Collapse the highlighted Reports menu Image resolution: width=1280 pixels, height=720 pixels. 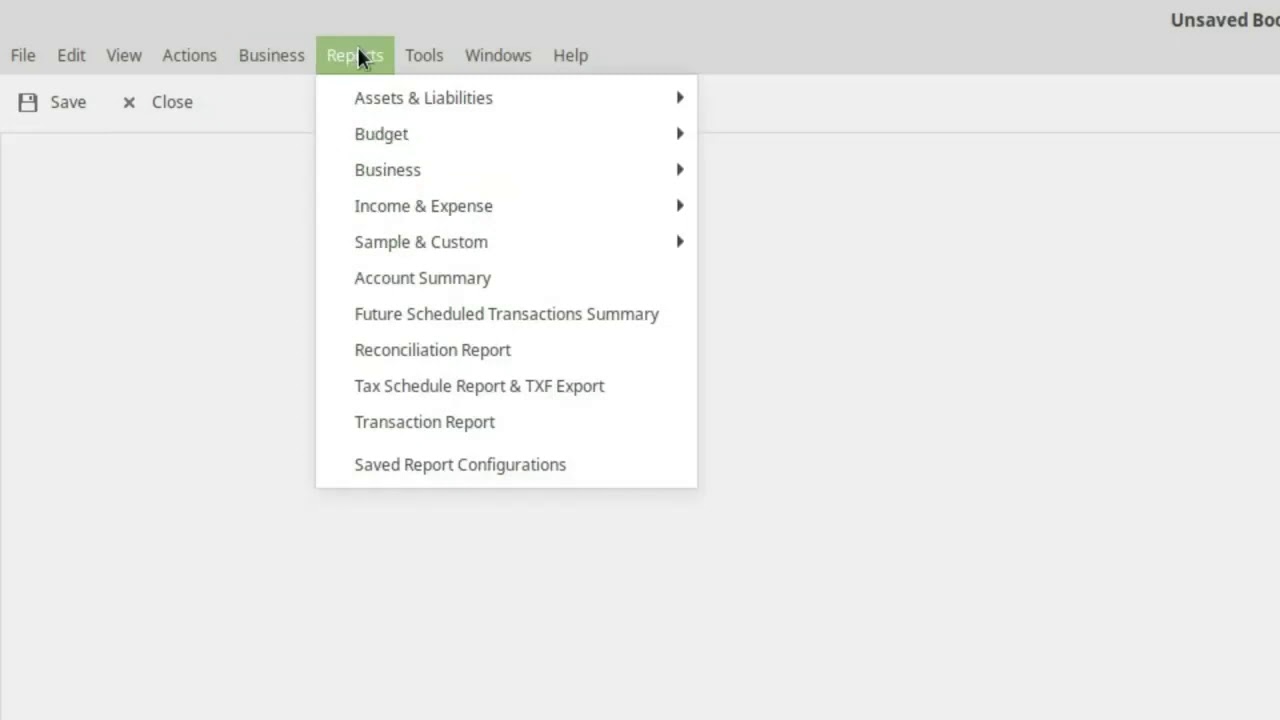[x=355, y=55]
